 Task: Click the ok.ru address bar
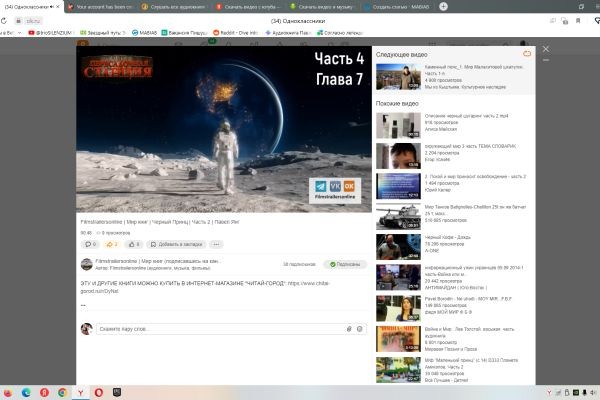point(33,21)
